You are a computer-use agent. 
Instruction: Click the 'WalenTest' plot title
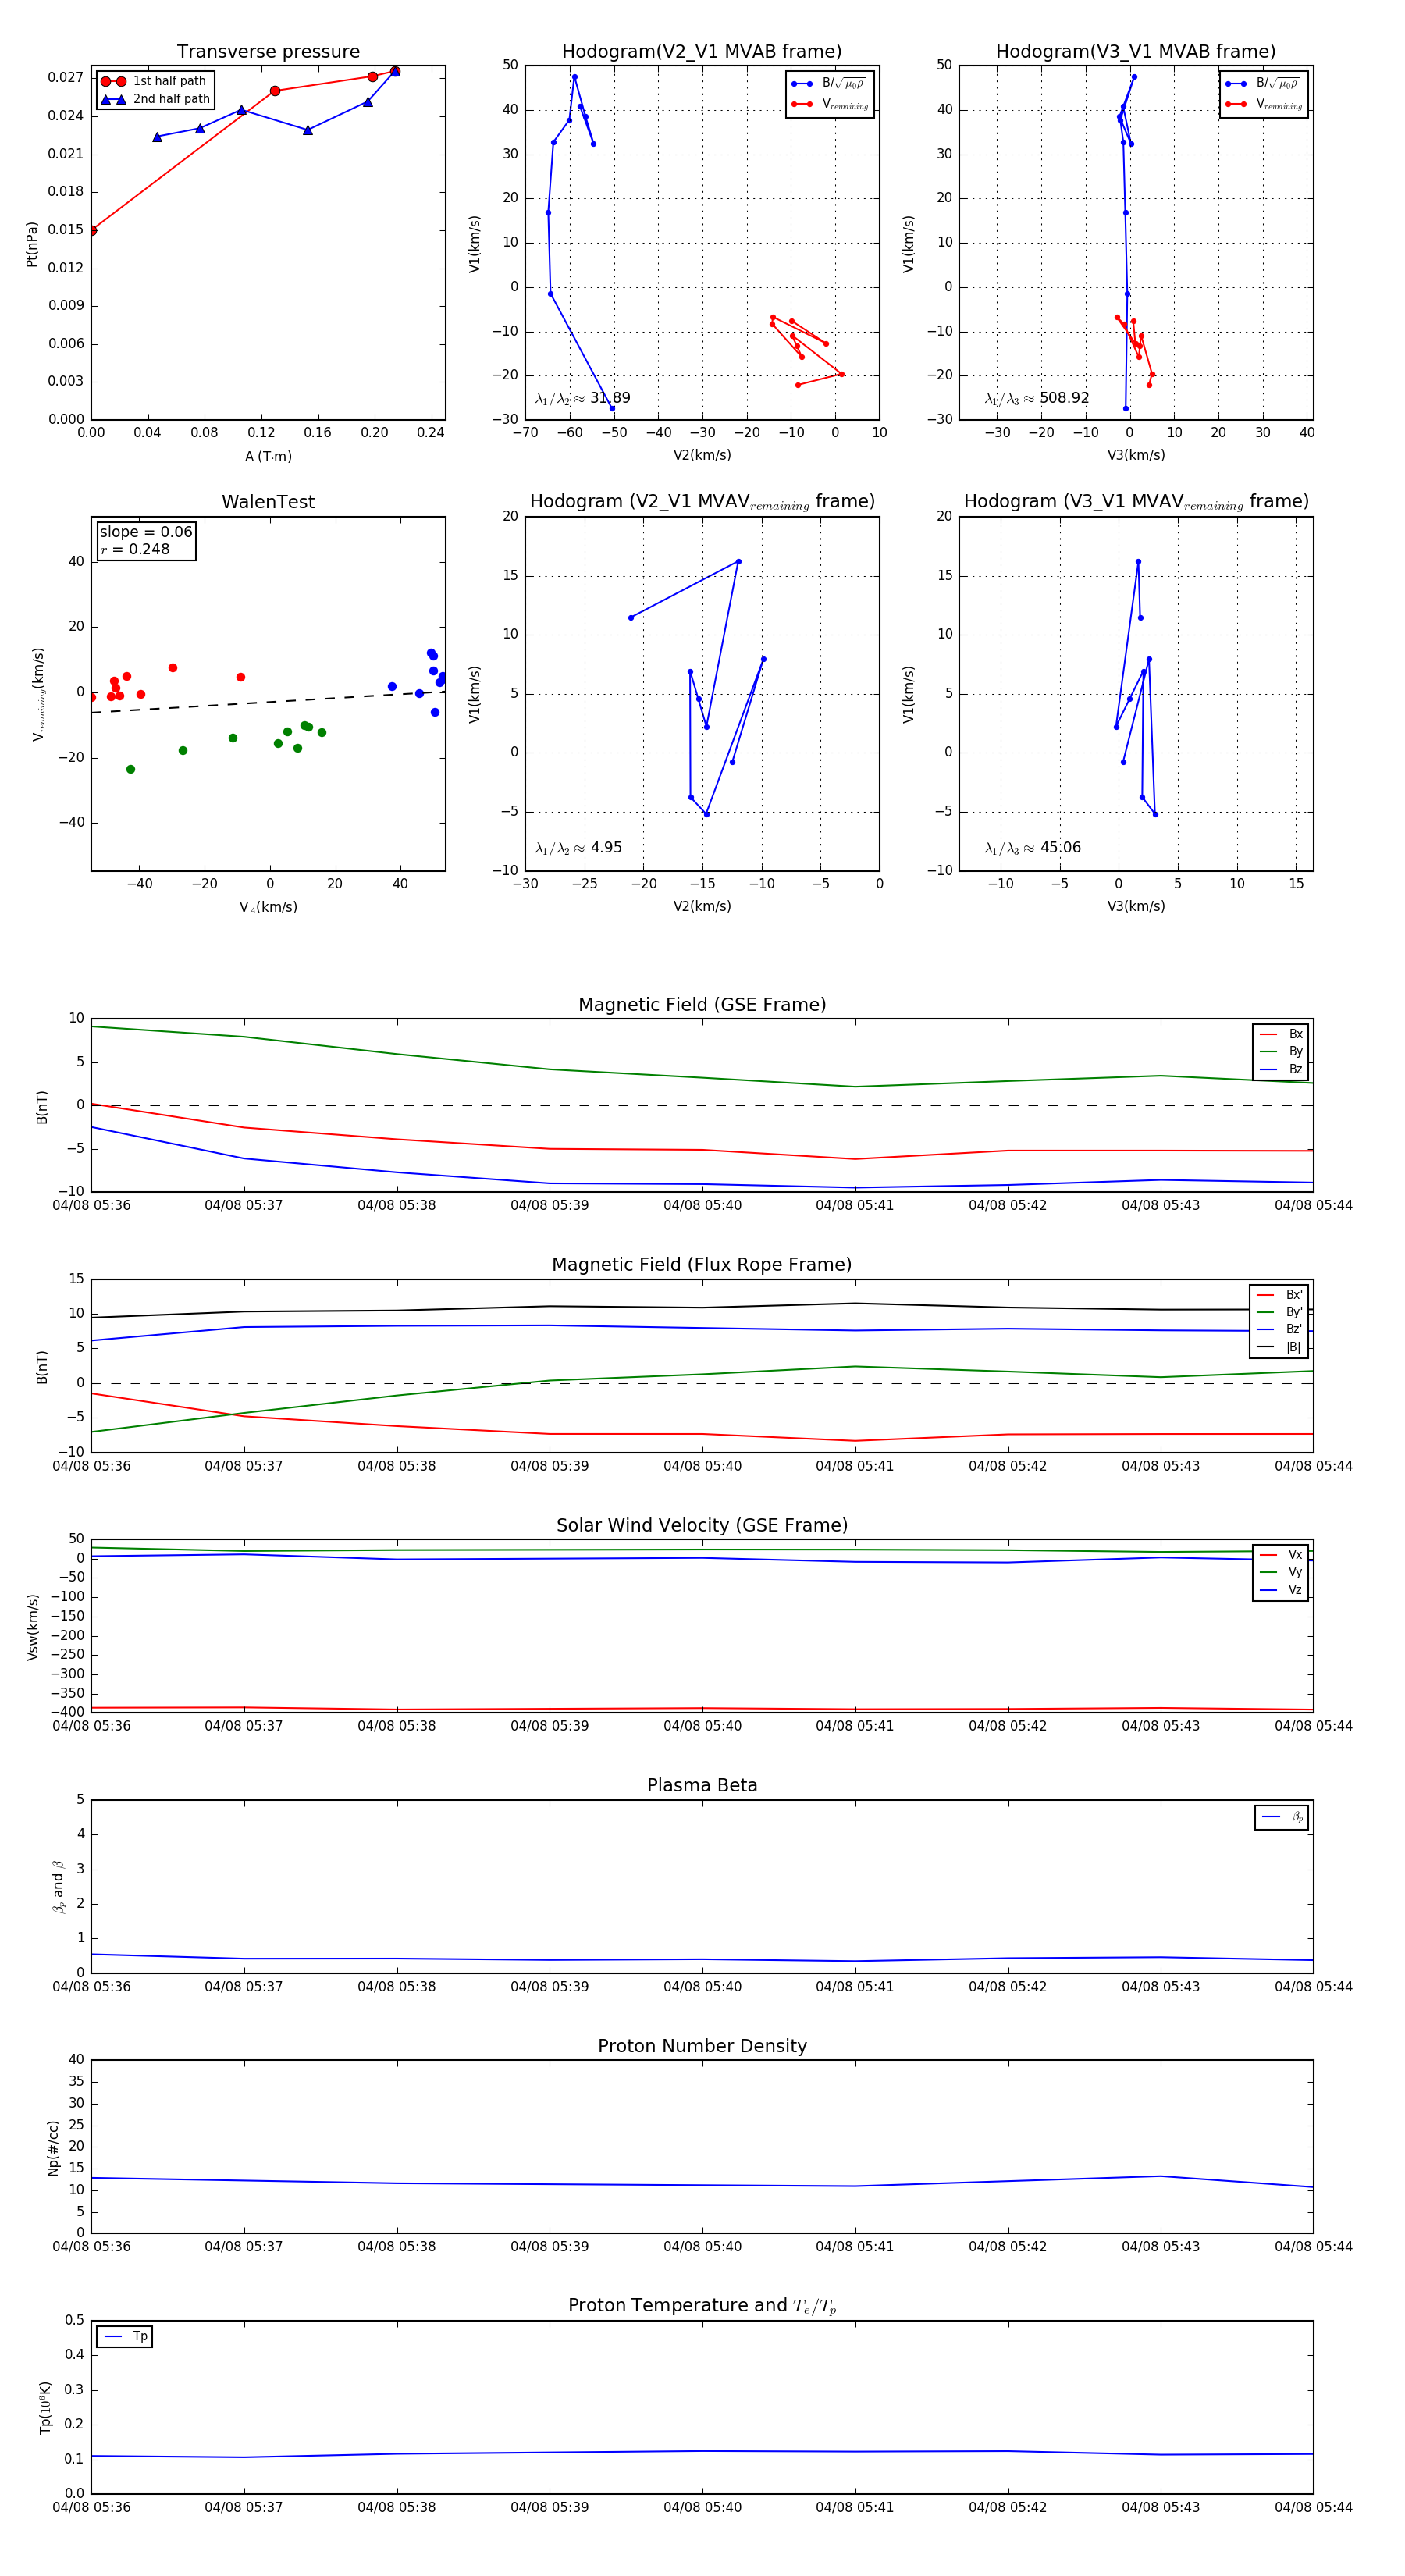(x=268, y=502)
